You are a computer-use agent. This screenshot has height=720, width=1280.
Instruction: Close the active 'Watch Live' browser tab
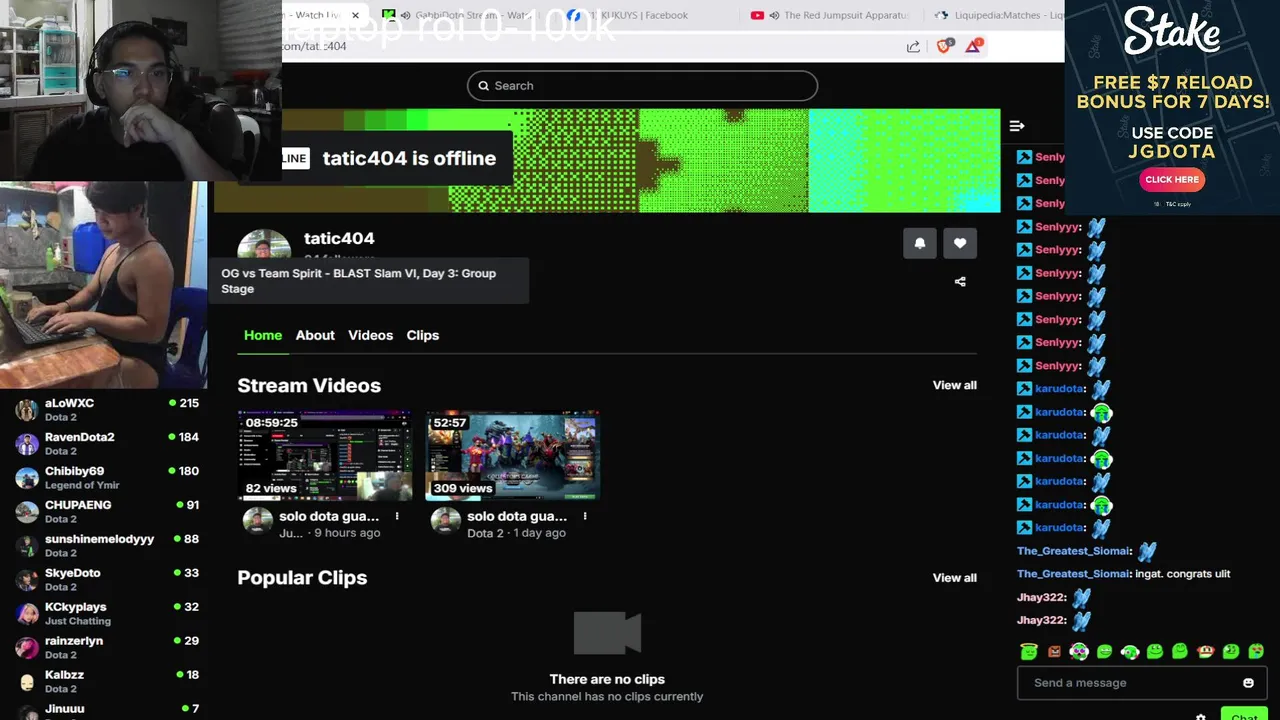355,15
